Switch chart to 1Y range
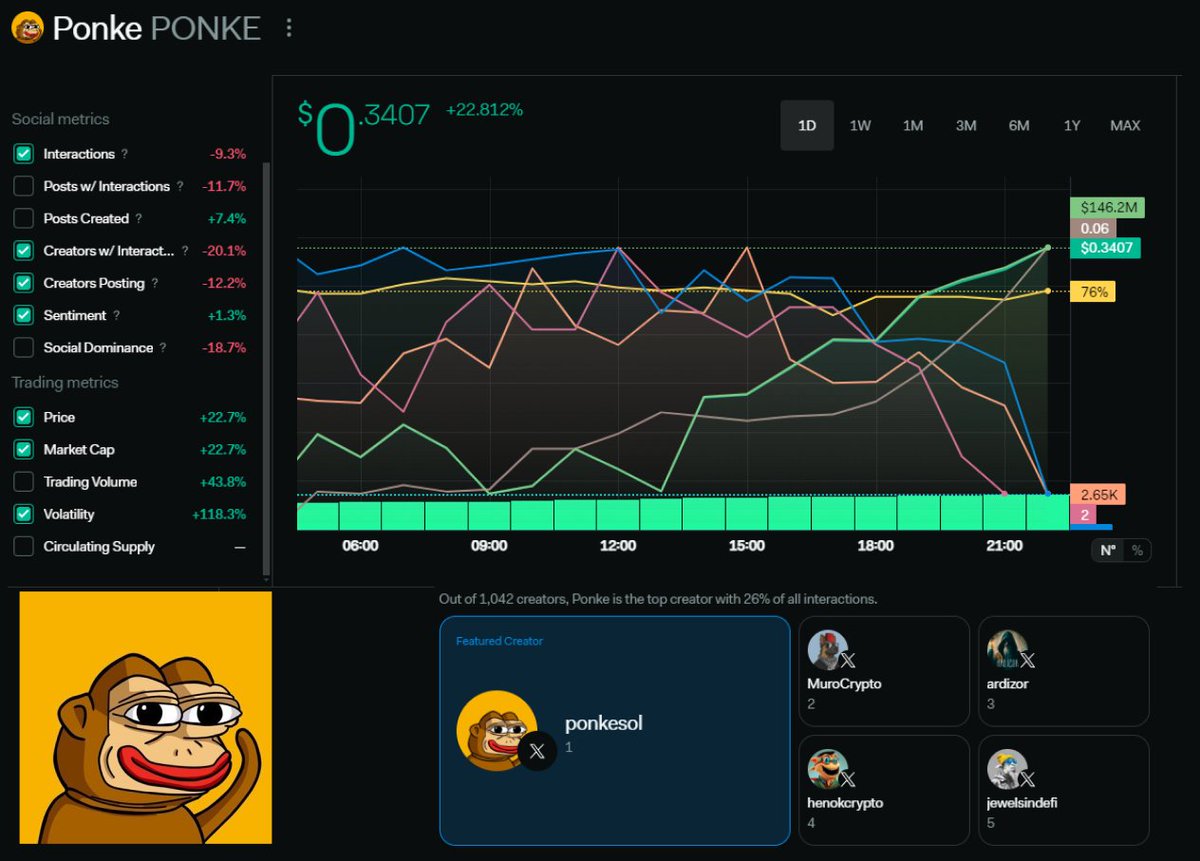Screen dimensions: 1200x861 tap(1072, 125)
